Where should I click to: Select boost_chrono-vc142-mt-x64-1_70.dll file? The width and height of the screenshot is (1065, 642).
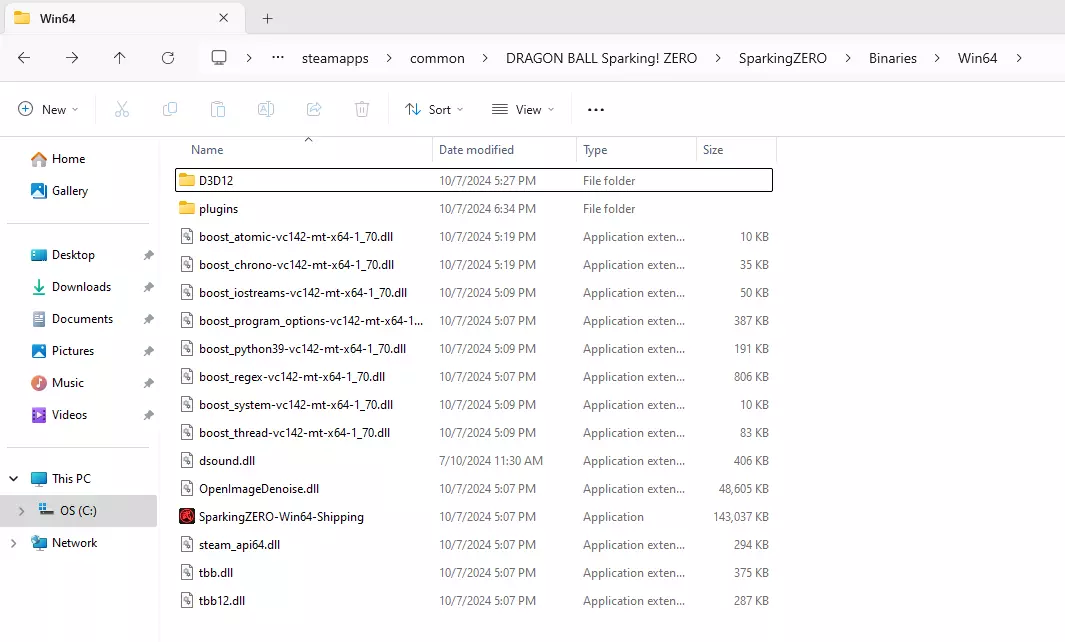(473, 264)
